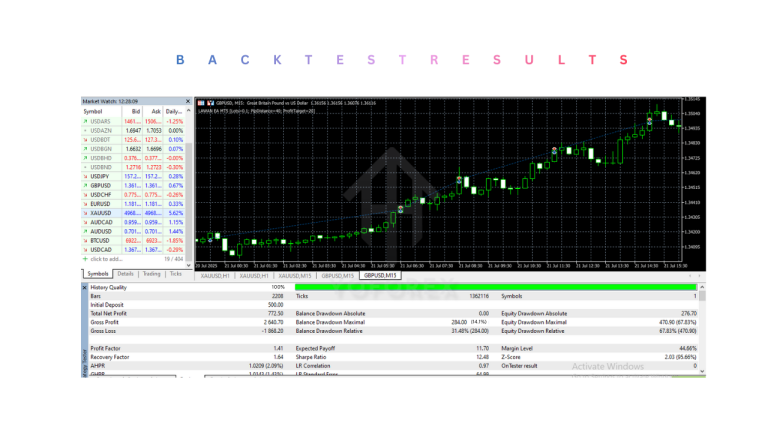Click the GBPUSD up-arrow symbol icon
768x432 pixels.
(x=85, y=185)
